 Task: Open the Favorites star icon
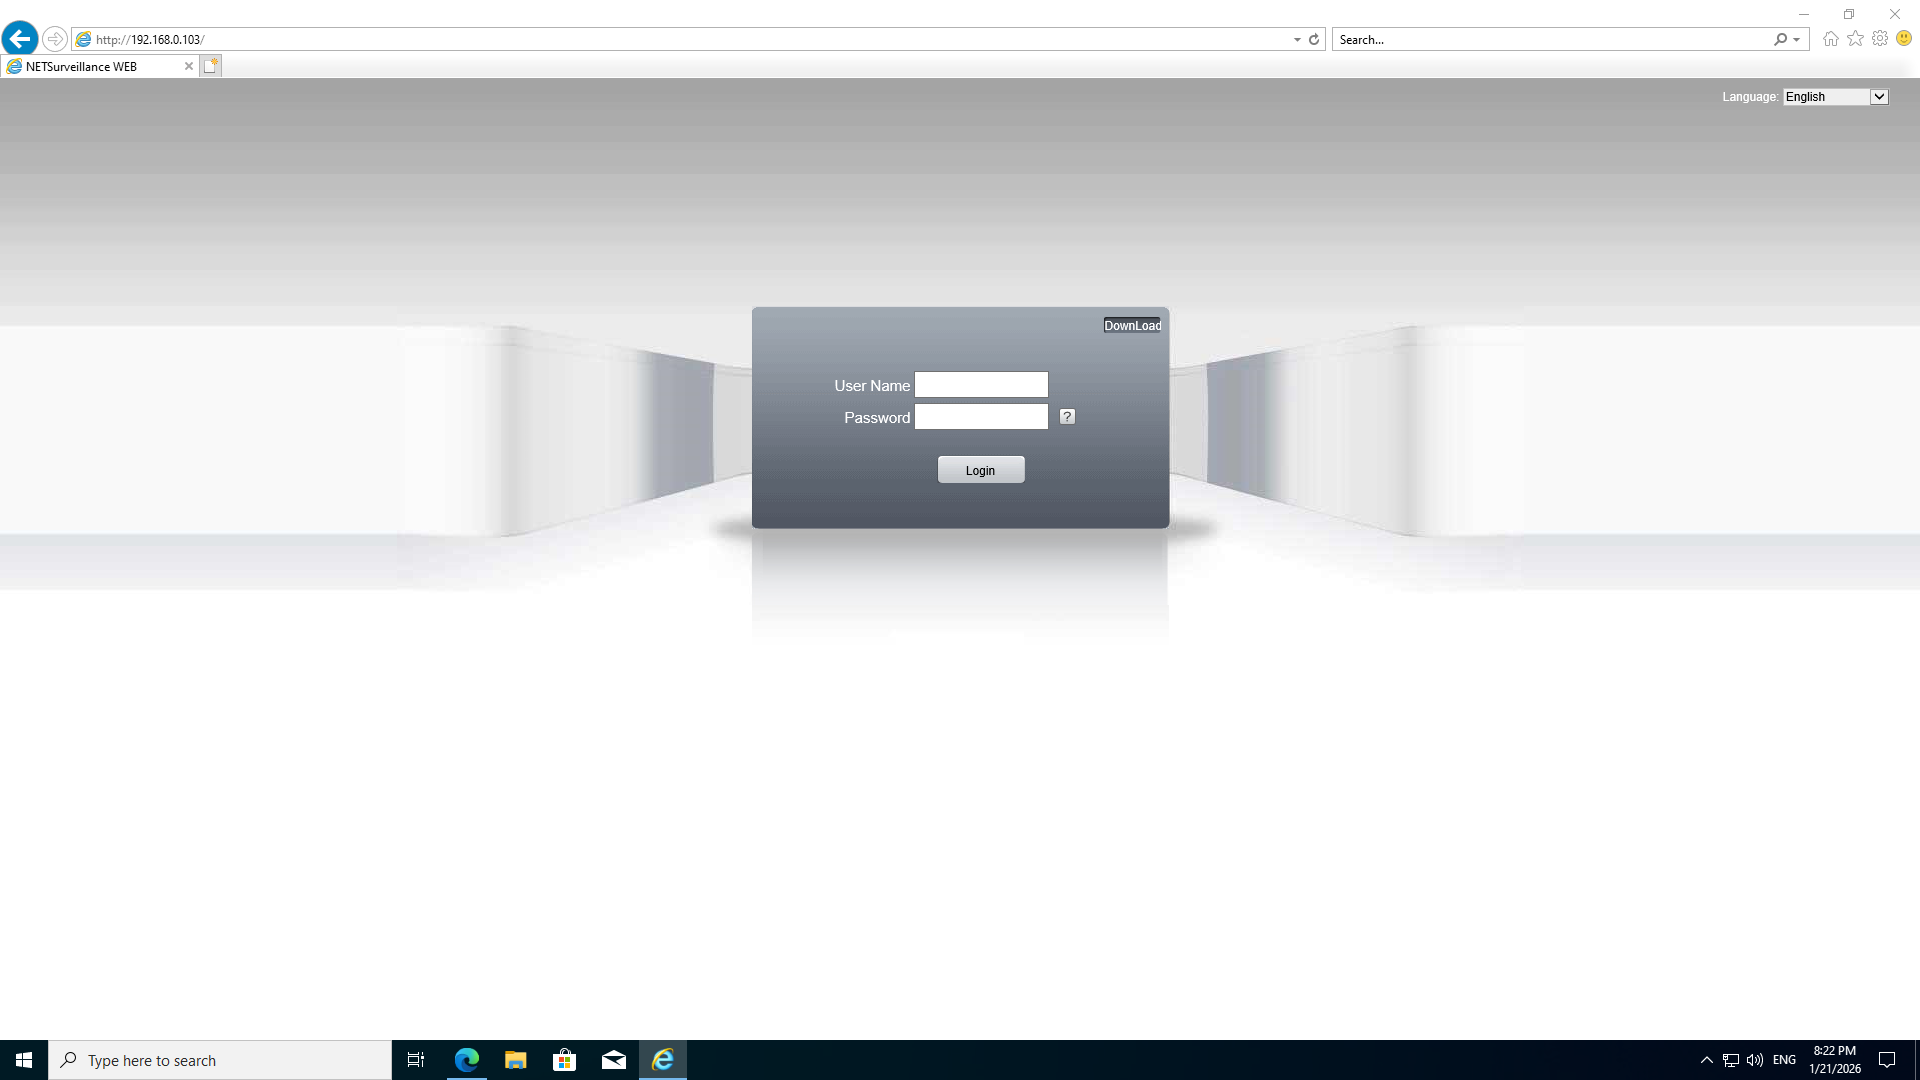point(1855,38)
